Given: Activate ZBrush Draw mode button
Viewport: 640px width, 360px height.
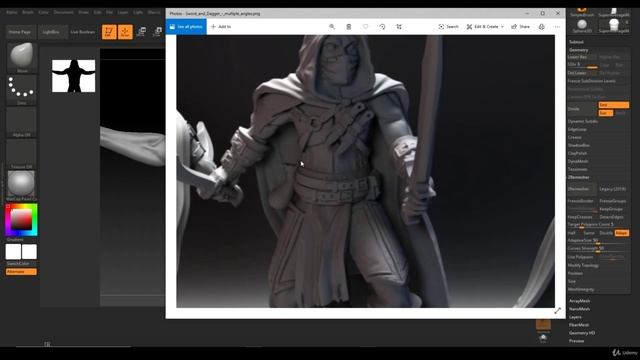Looking at the screenshot, I should click(x=125, y=32).
